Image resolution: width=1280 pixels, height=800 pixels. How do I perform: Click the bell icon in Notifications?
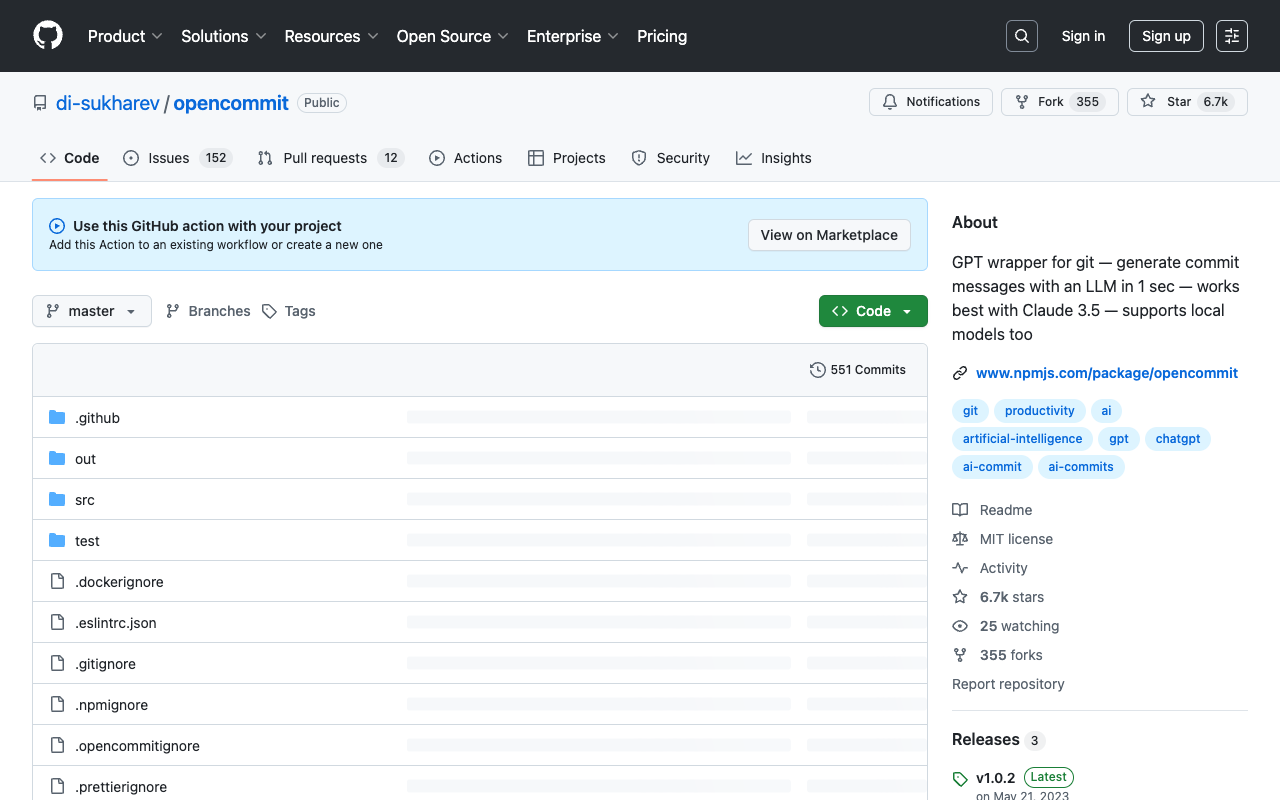coord(890,102)
